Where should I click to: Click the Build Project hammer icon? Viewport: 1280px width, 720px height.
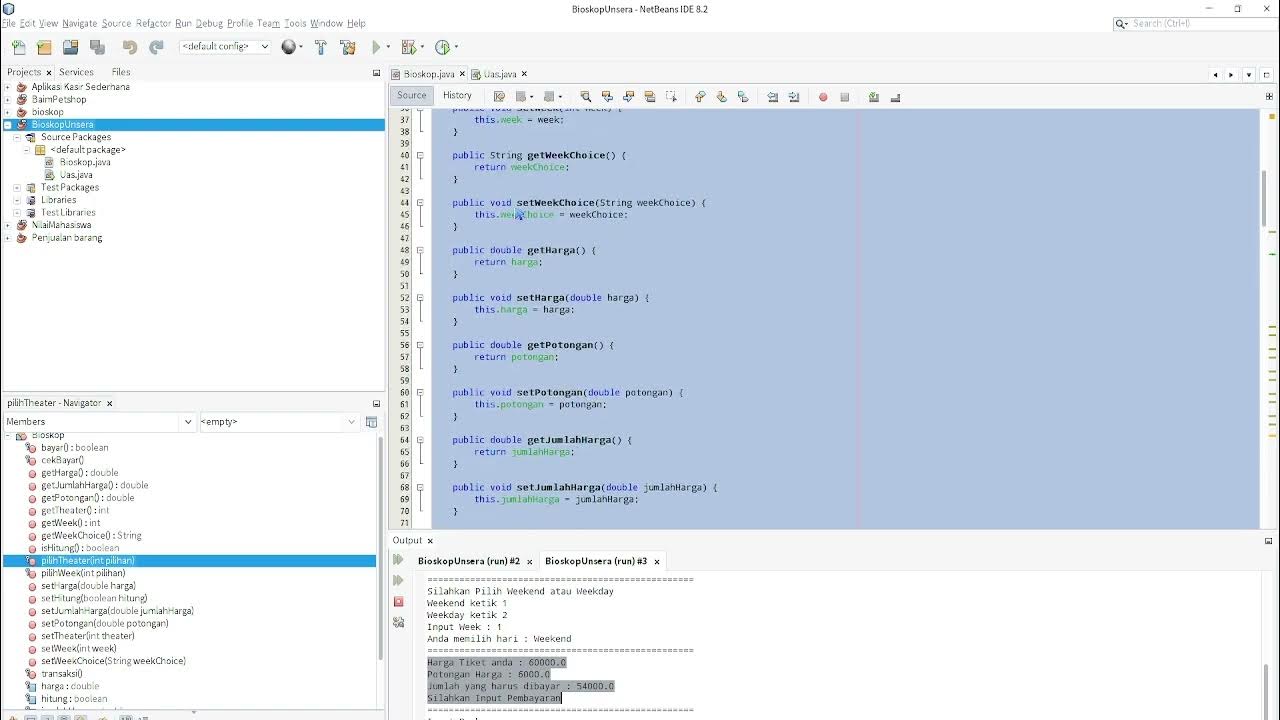pyautogui.click(x=321, y=47)
